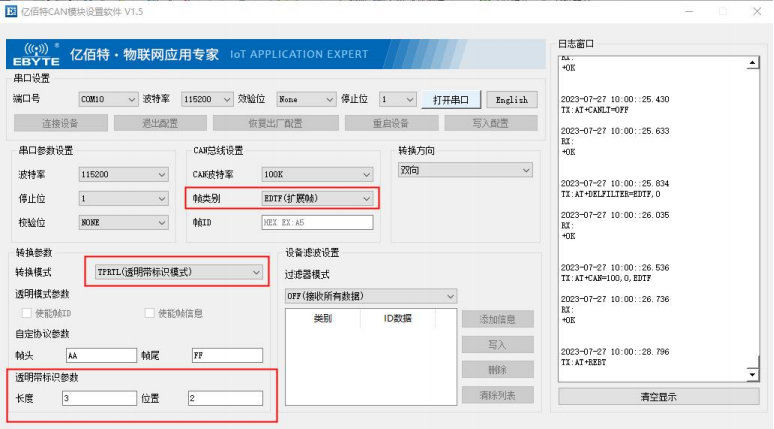Click the 长度 input field containing 3
Viewport: 774px width, 429px height.
(99, 398)
